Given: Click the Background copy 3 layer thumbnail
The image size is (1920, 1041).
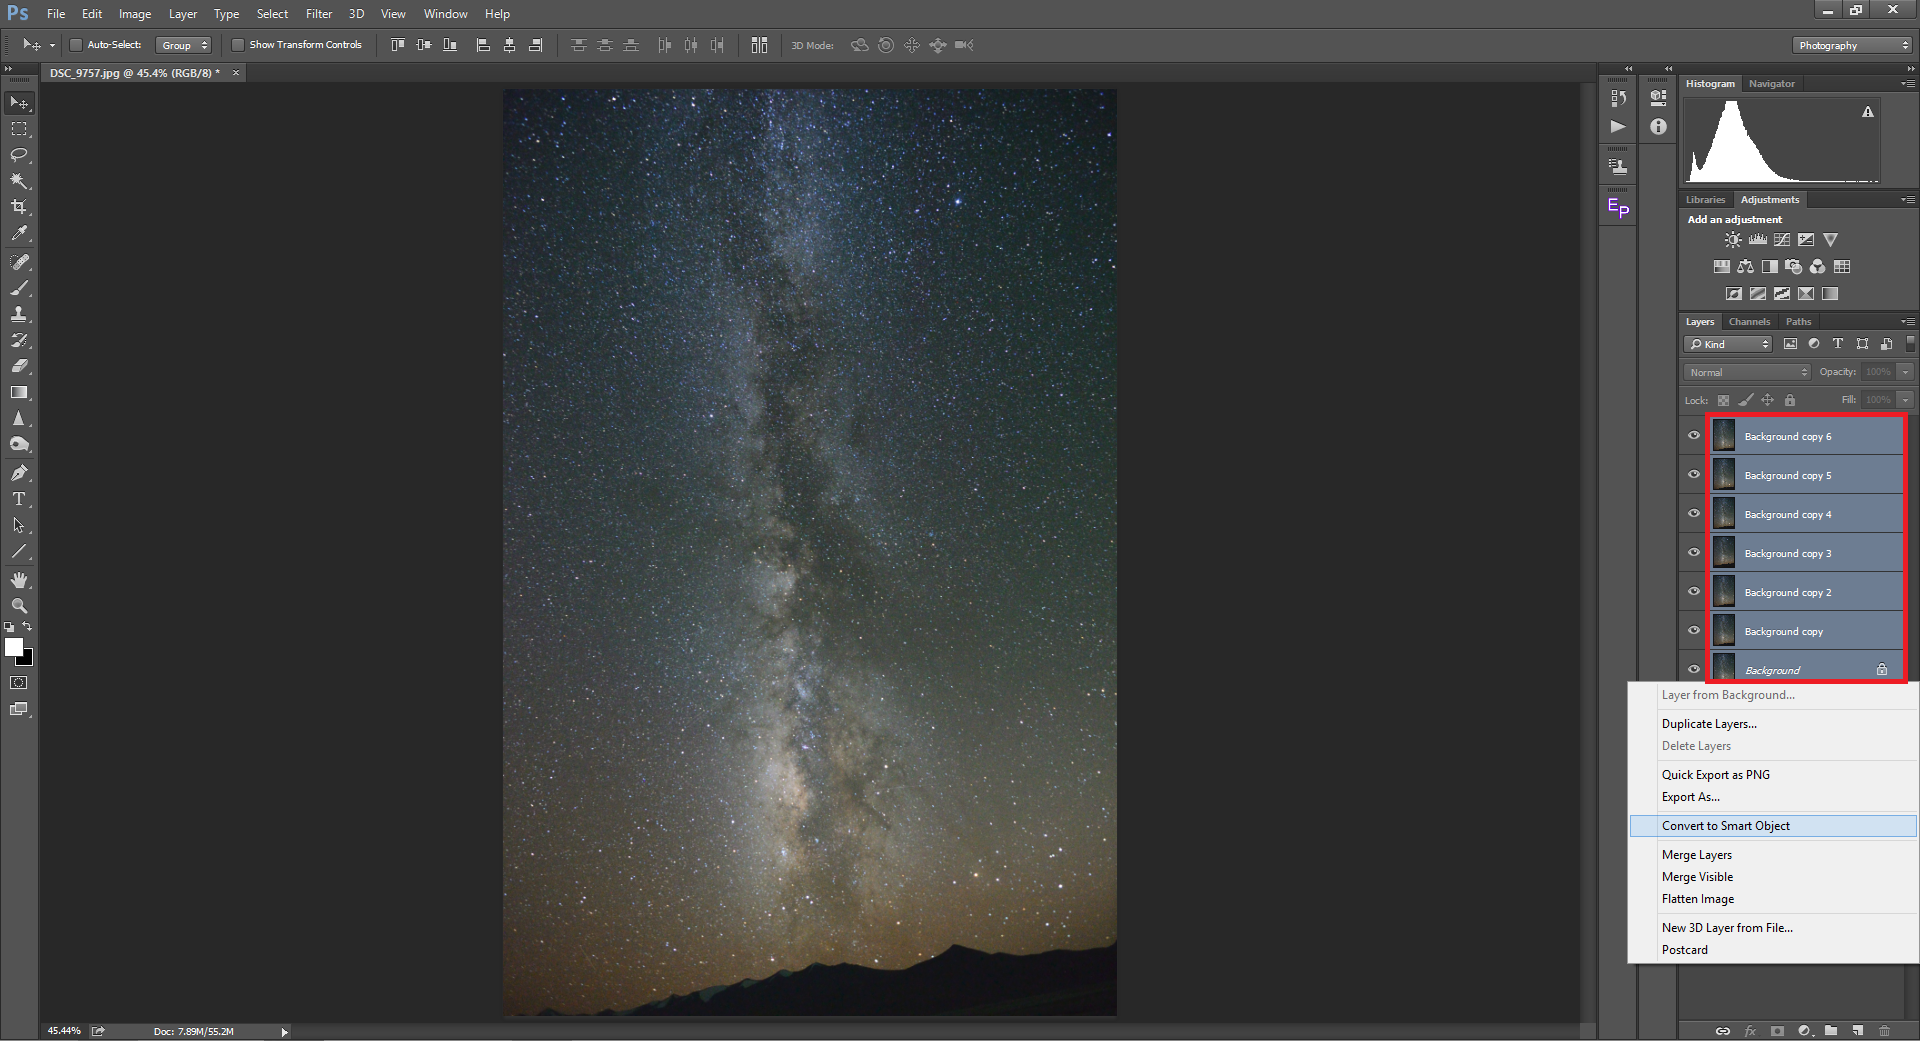Looking at the screenshot, I should (1724, 553).
